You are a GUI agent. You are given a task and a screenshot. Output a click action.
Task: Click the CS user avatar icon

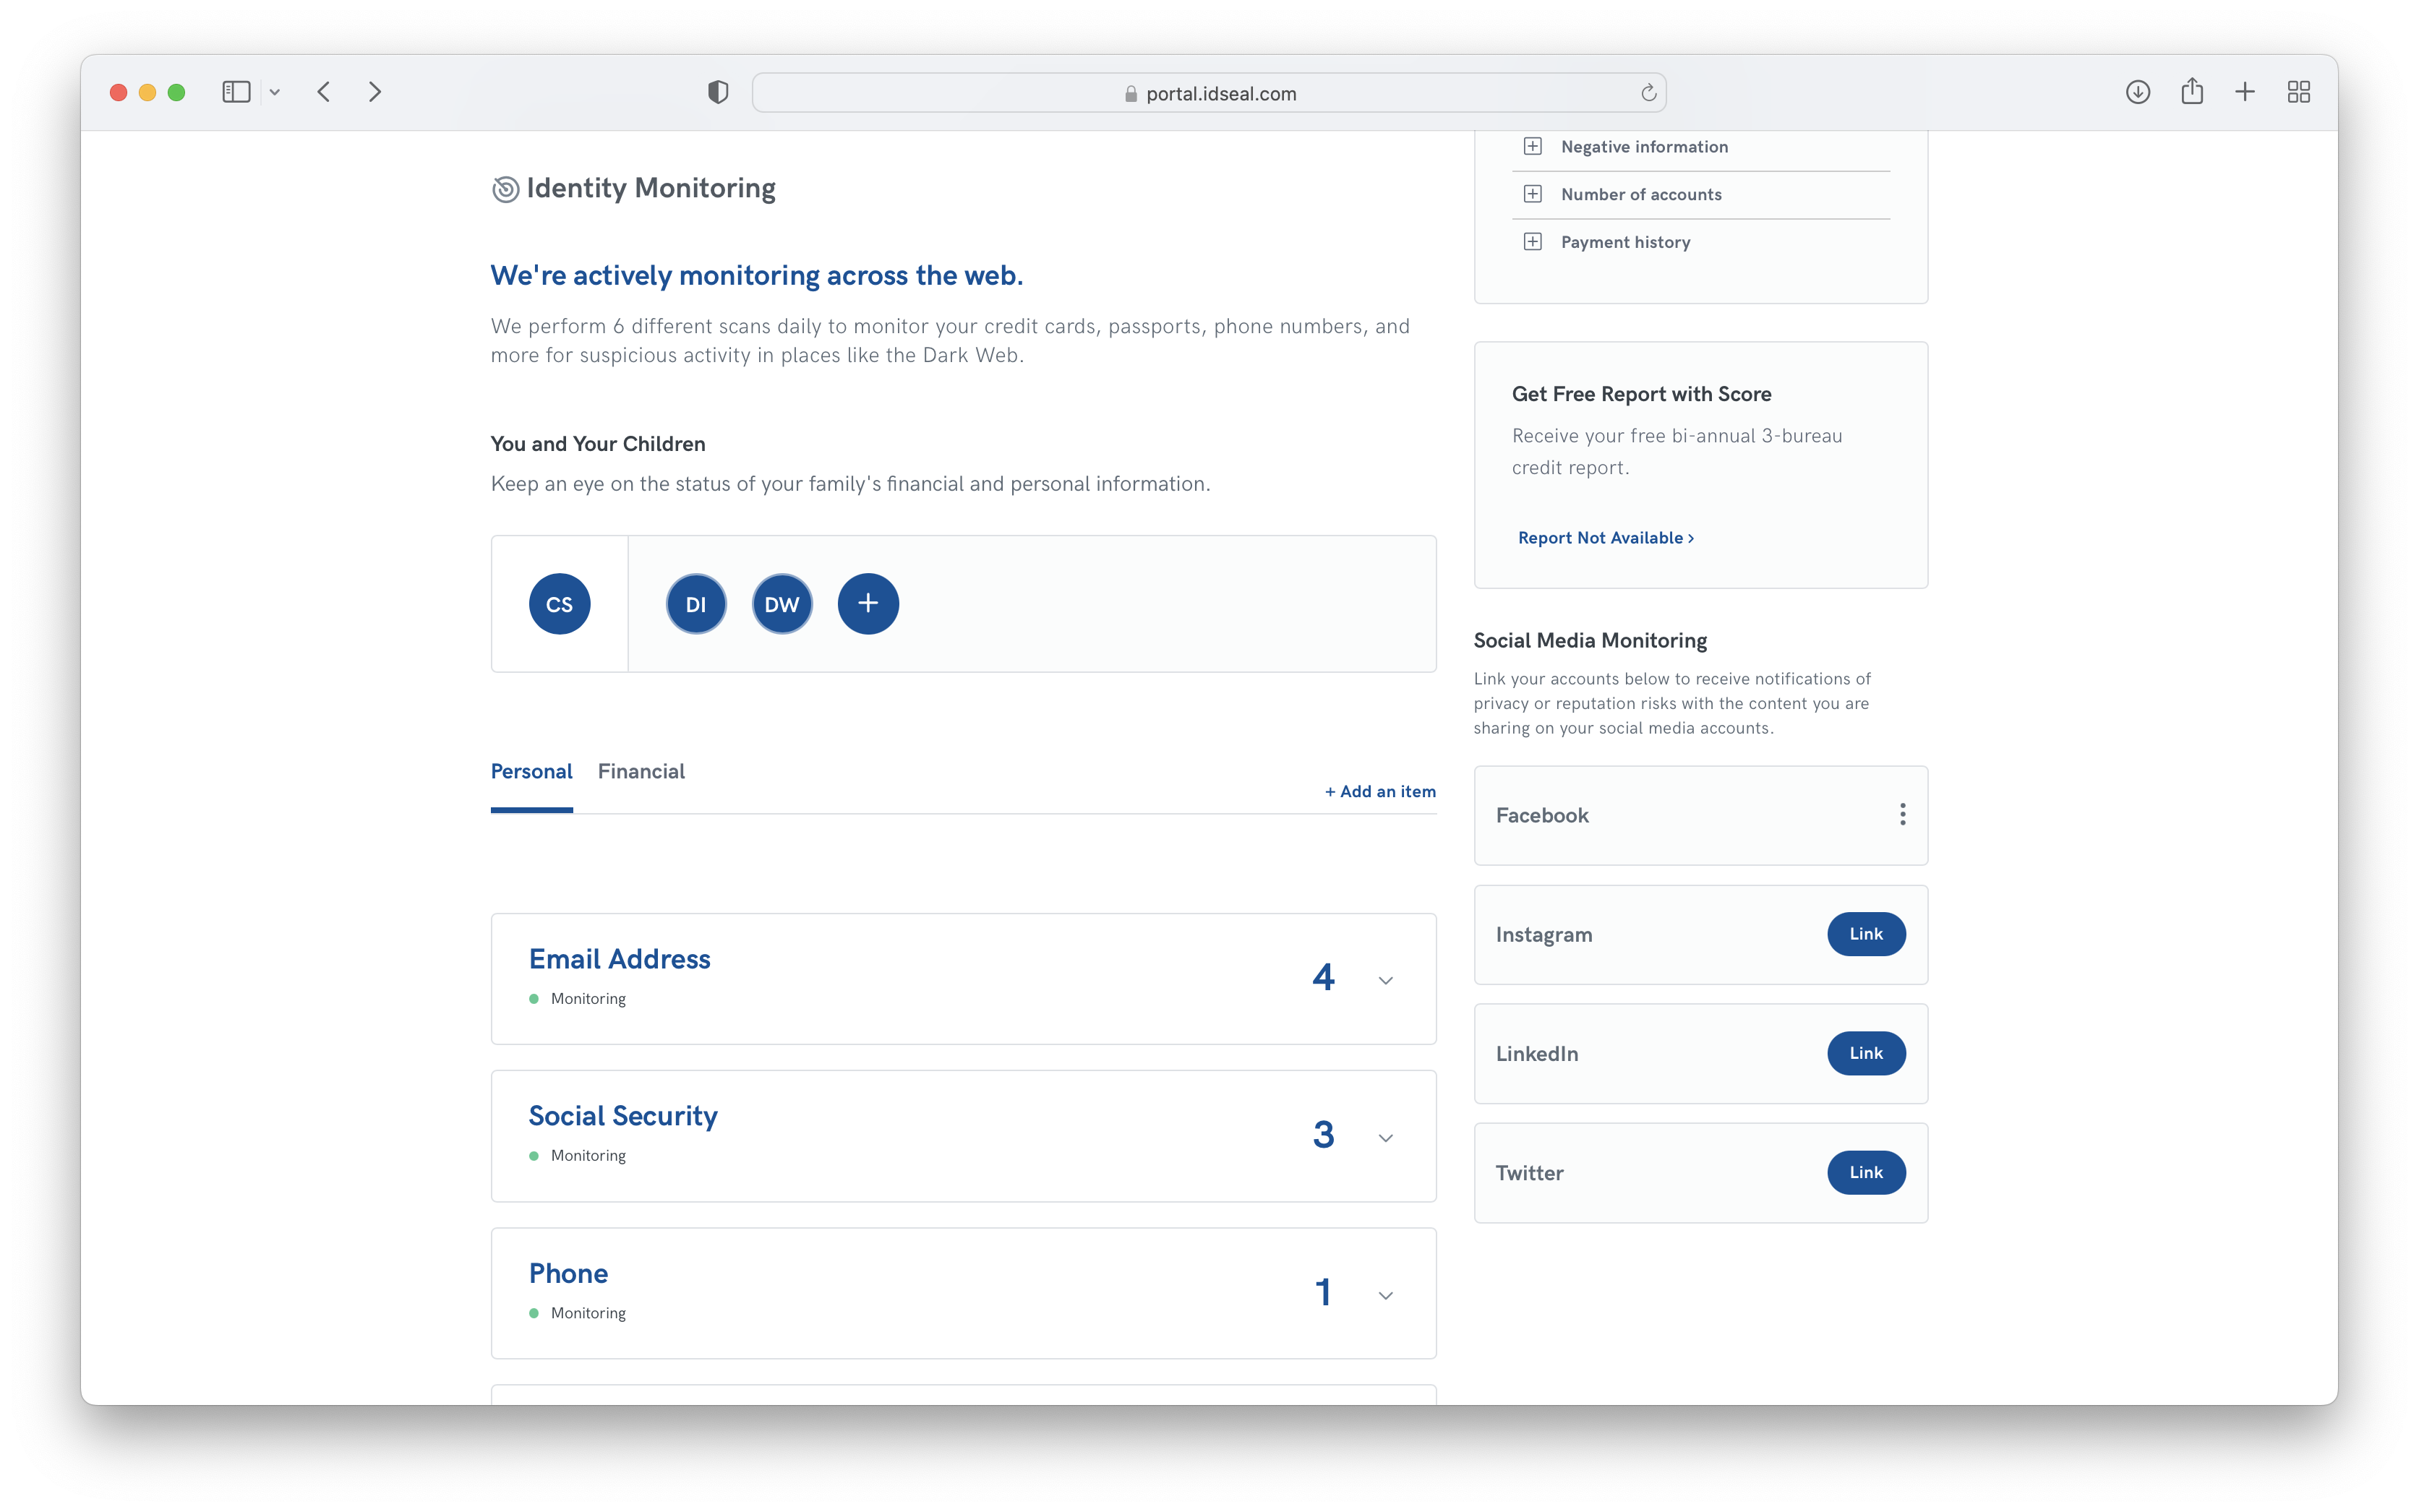pos(557,603)
